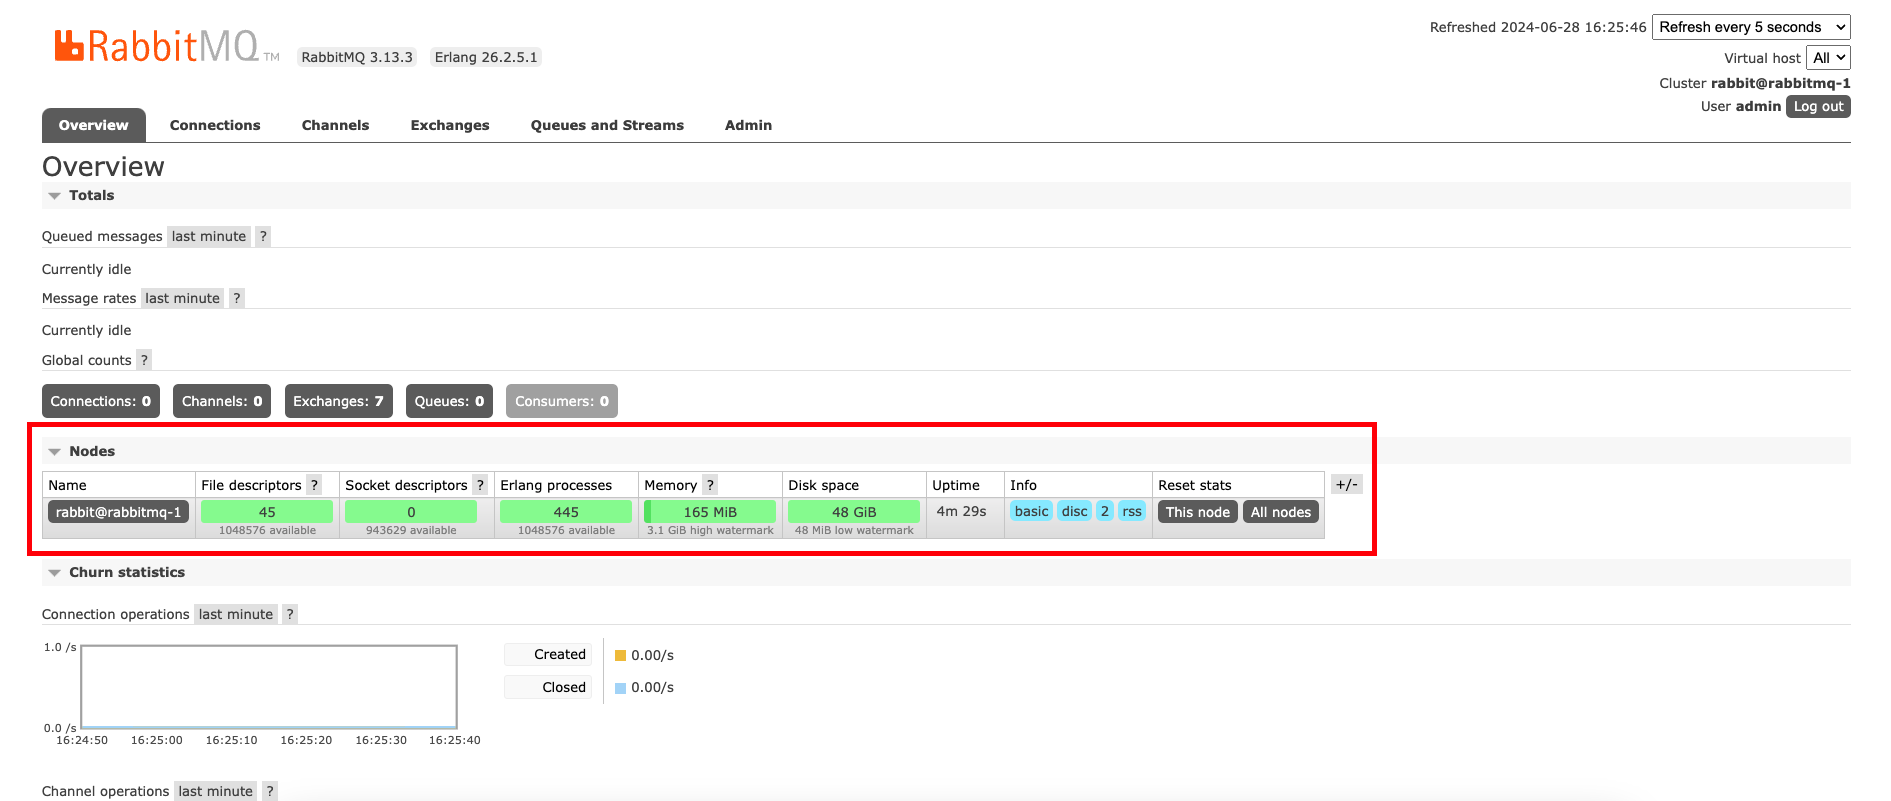Collapse the Churn statistics section
The width and height of the screenshot is (1891, 801).
click(x=116, y=572)
